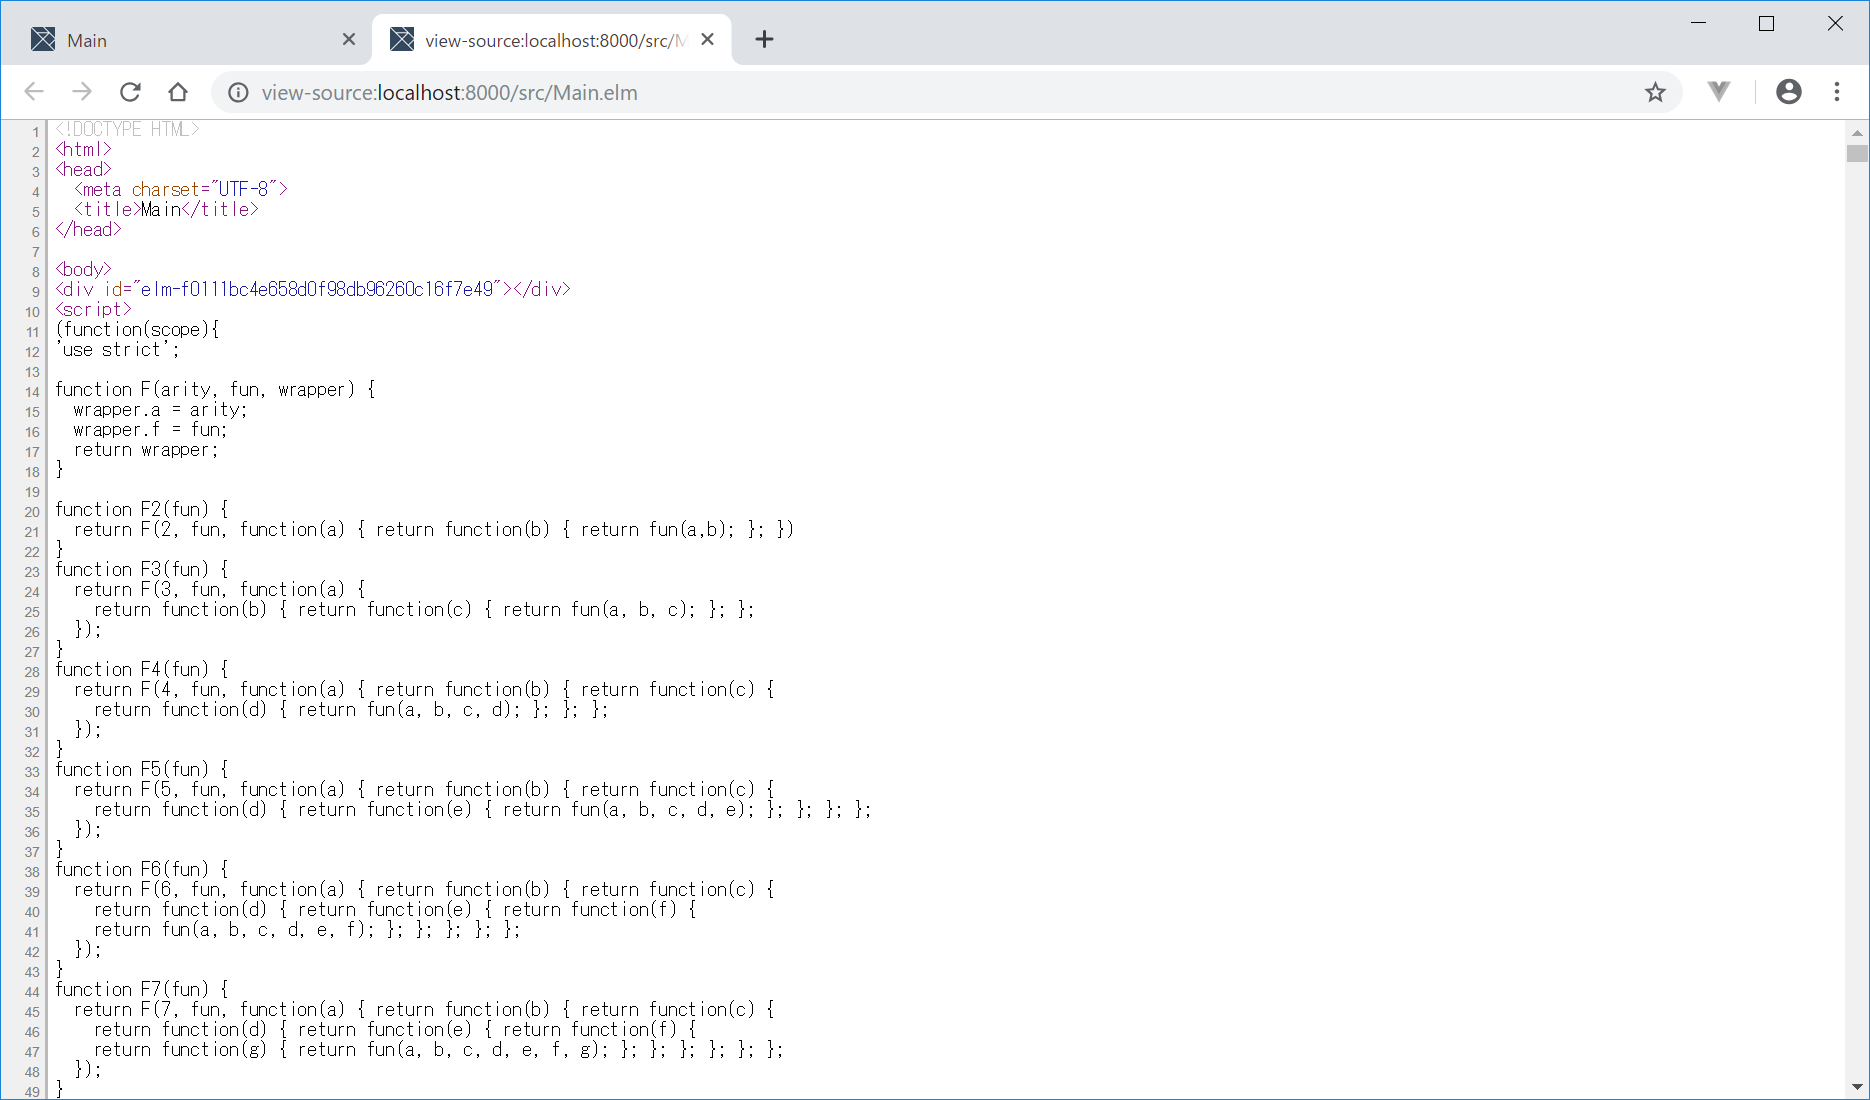Select the view-source localhost tab
Viewport: 1870px width, 1100px height.
click(x=545, y=40)
